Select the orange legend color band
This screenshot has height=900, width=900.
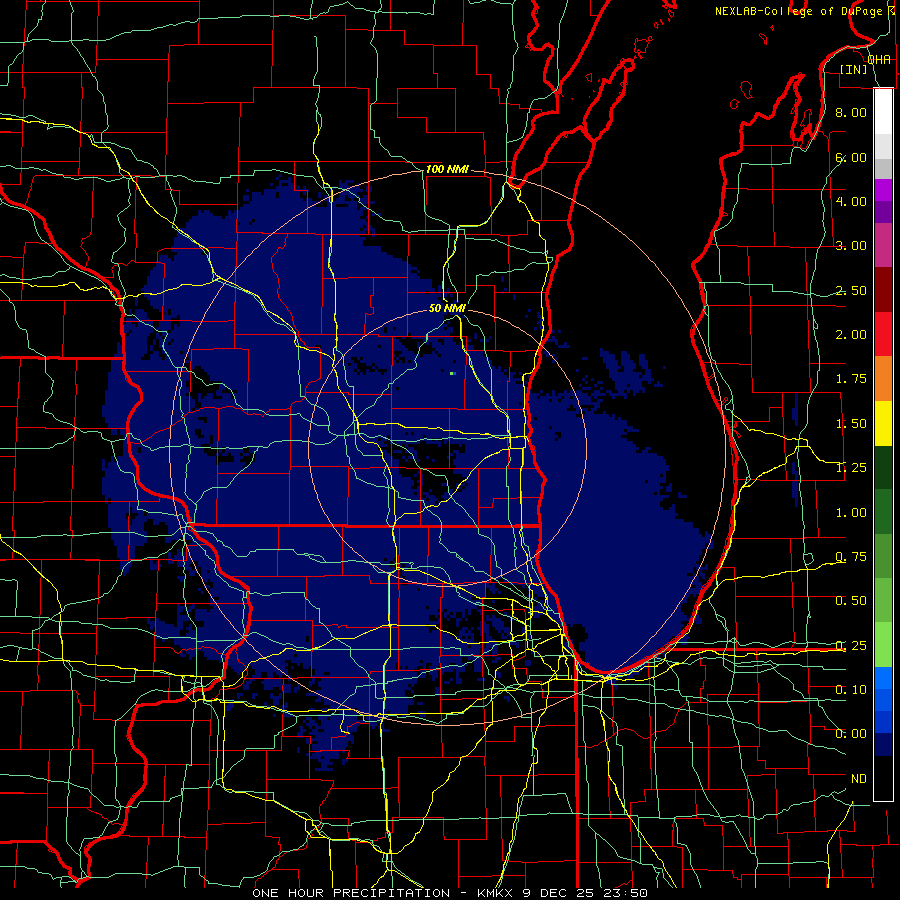tap(883, 379)
